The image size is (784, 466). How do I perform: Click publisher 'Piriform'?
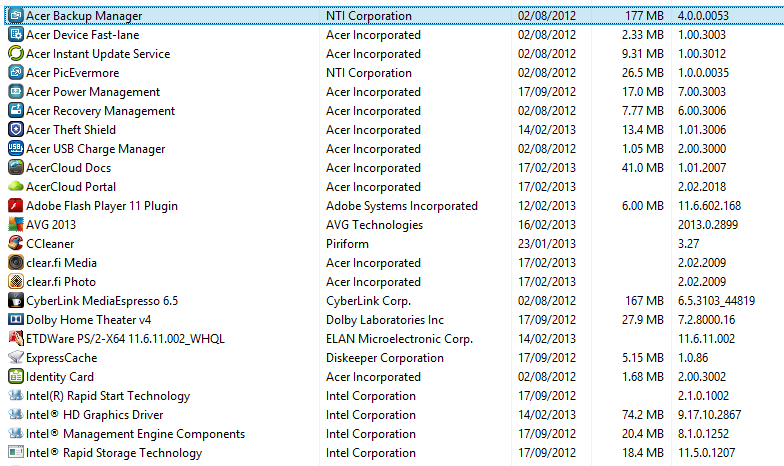(348, 244)
